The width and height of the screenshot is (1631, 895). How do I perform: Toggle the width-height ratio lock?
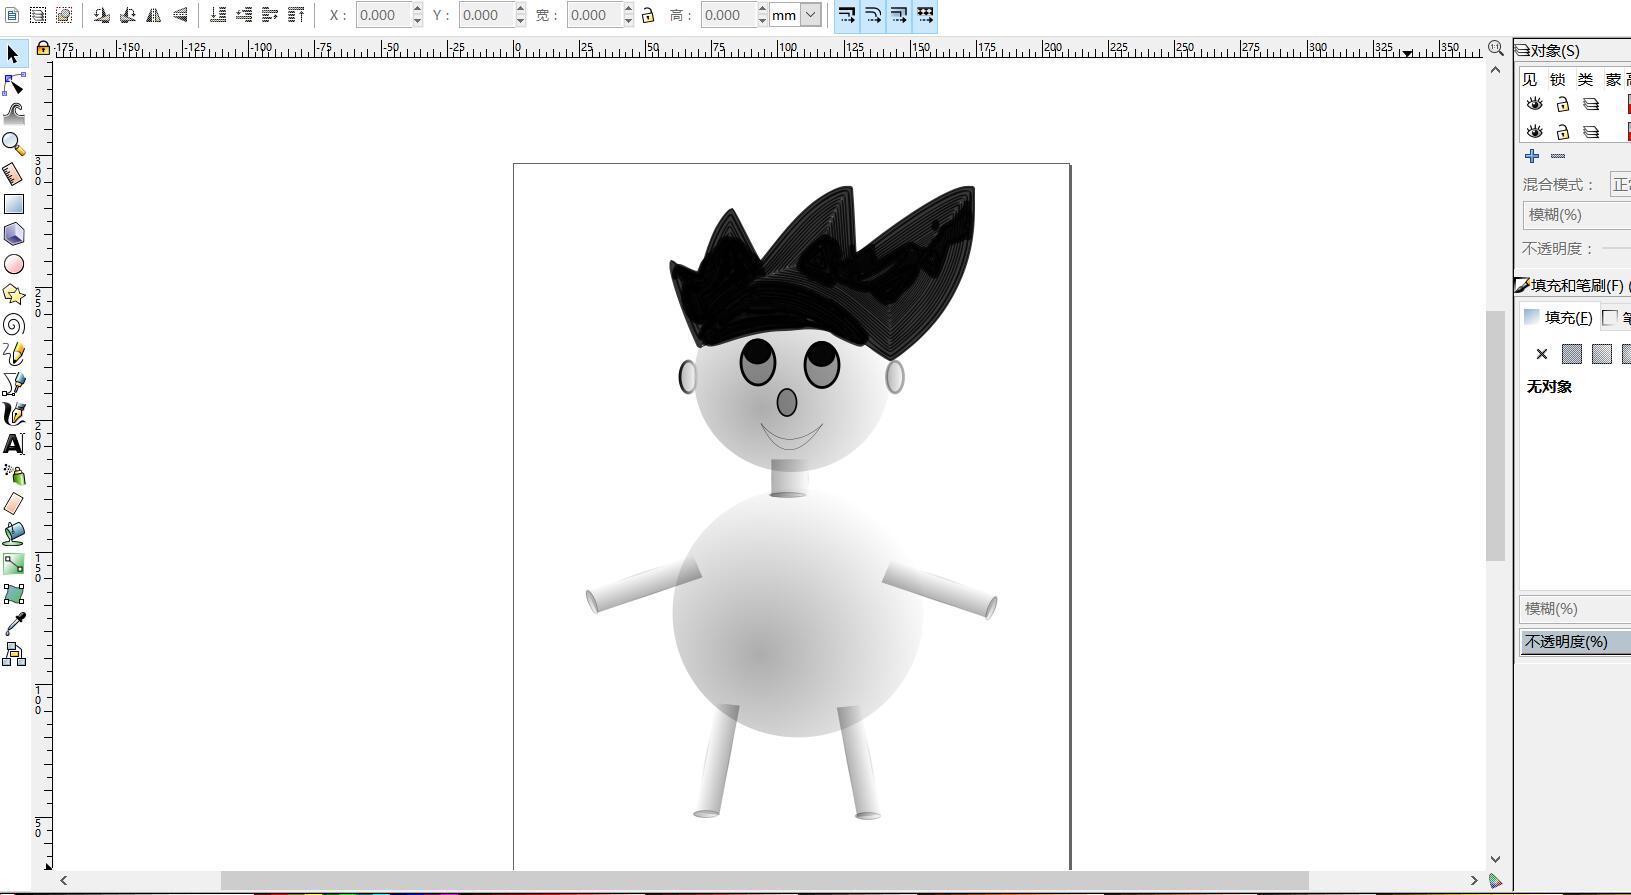648,15
